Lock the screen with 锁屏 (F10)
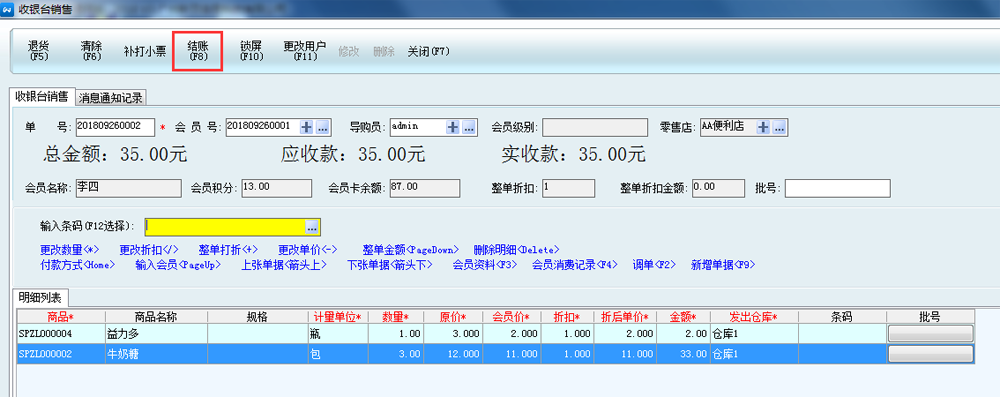The height and width of the screenshot is (397, 1000). 251,50
